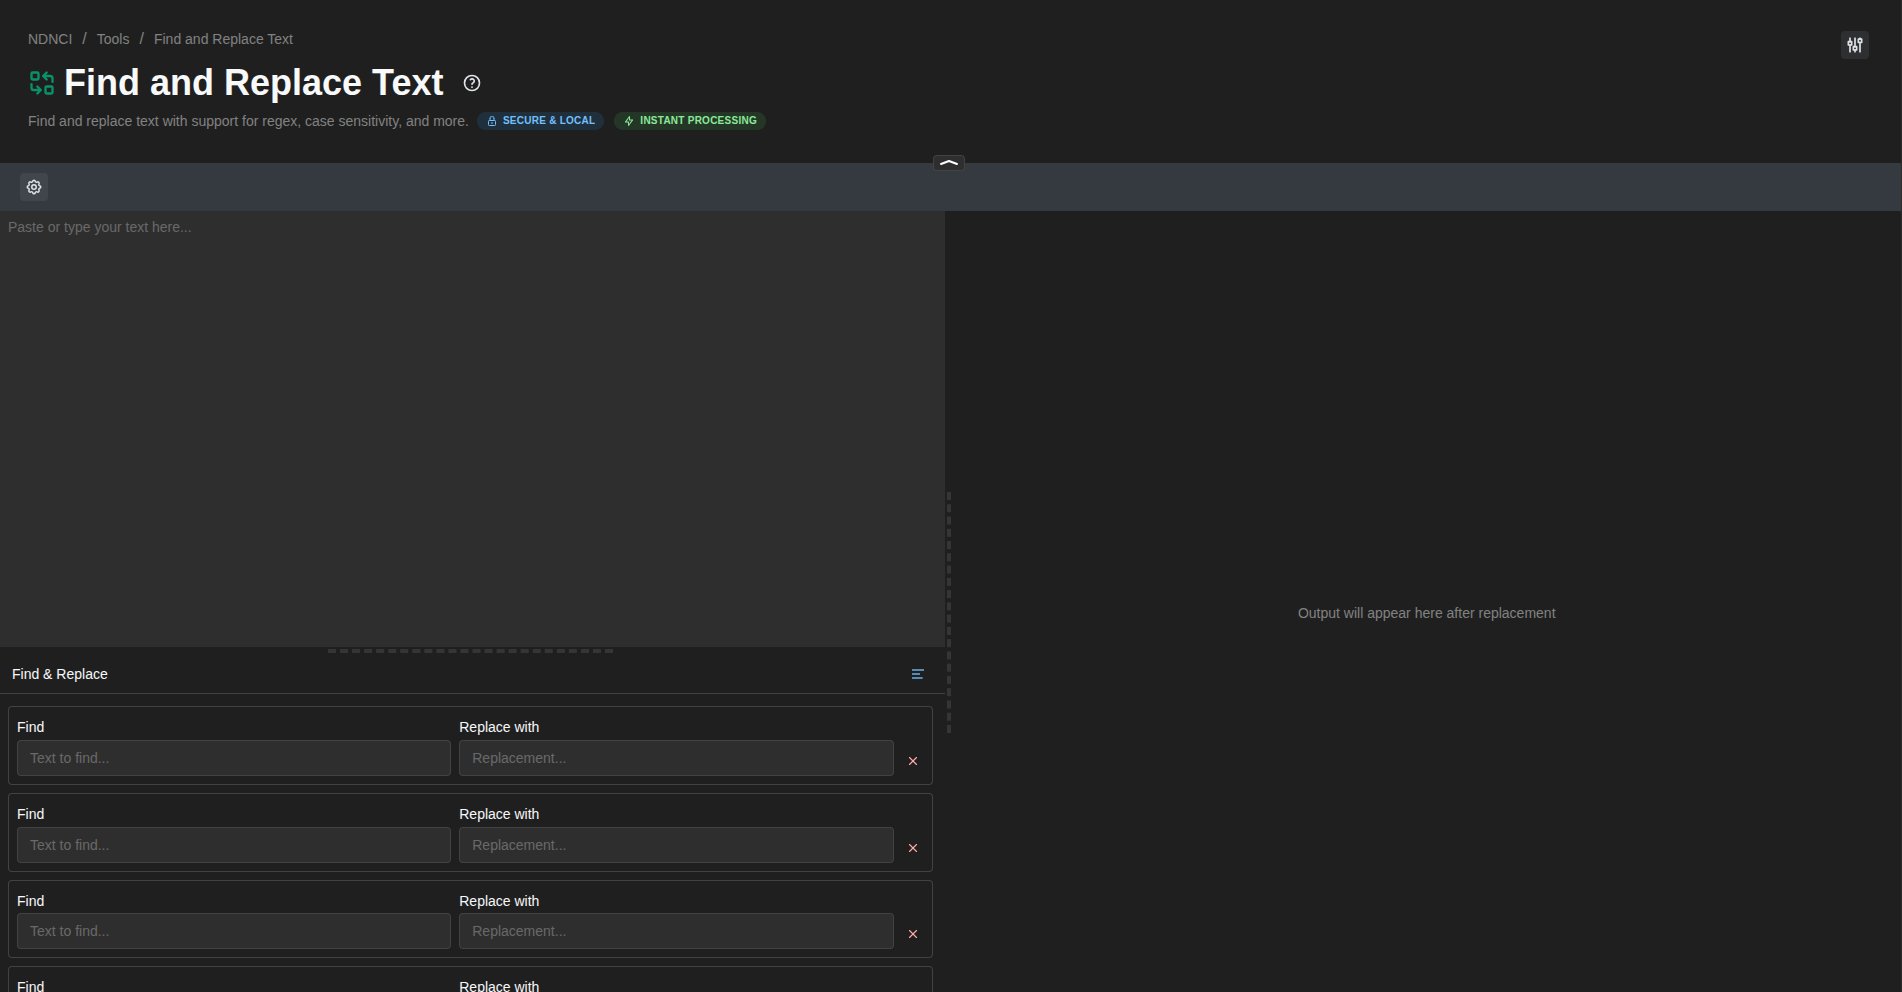
Task: Click the help question mark icon
Action: click(x=472, y=83)
